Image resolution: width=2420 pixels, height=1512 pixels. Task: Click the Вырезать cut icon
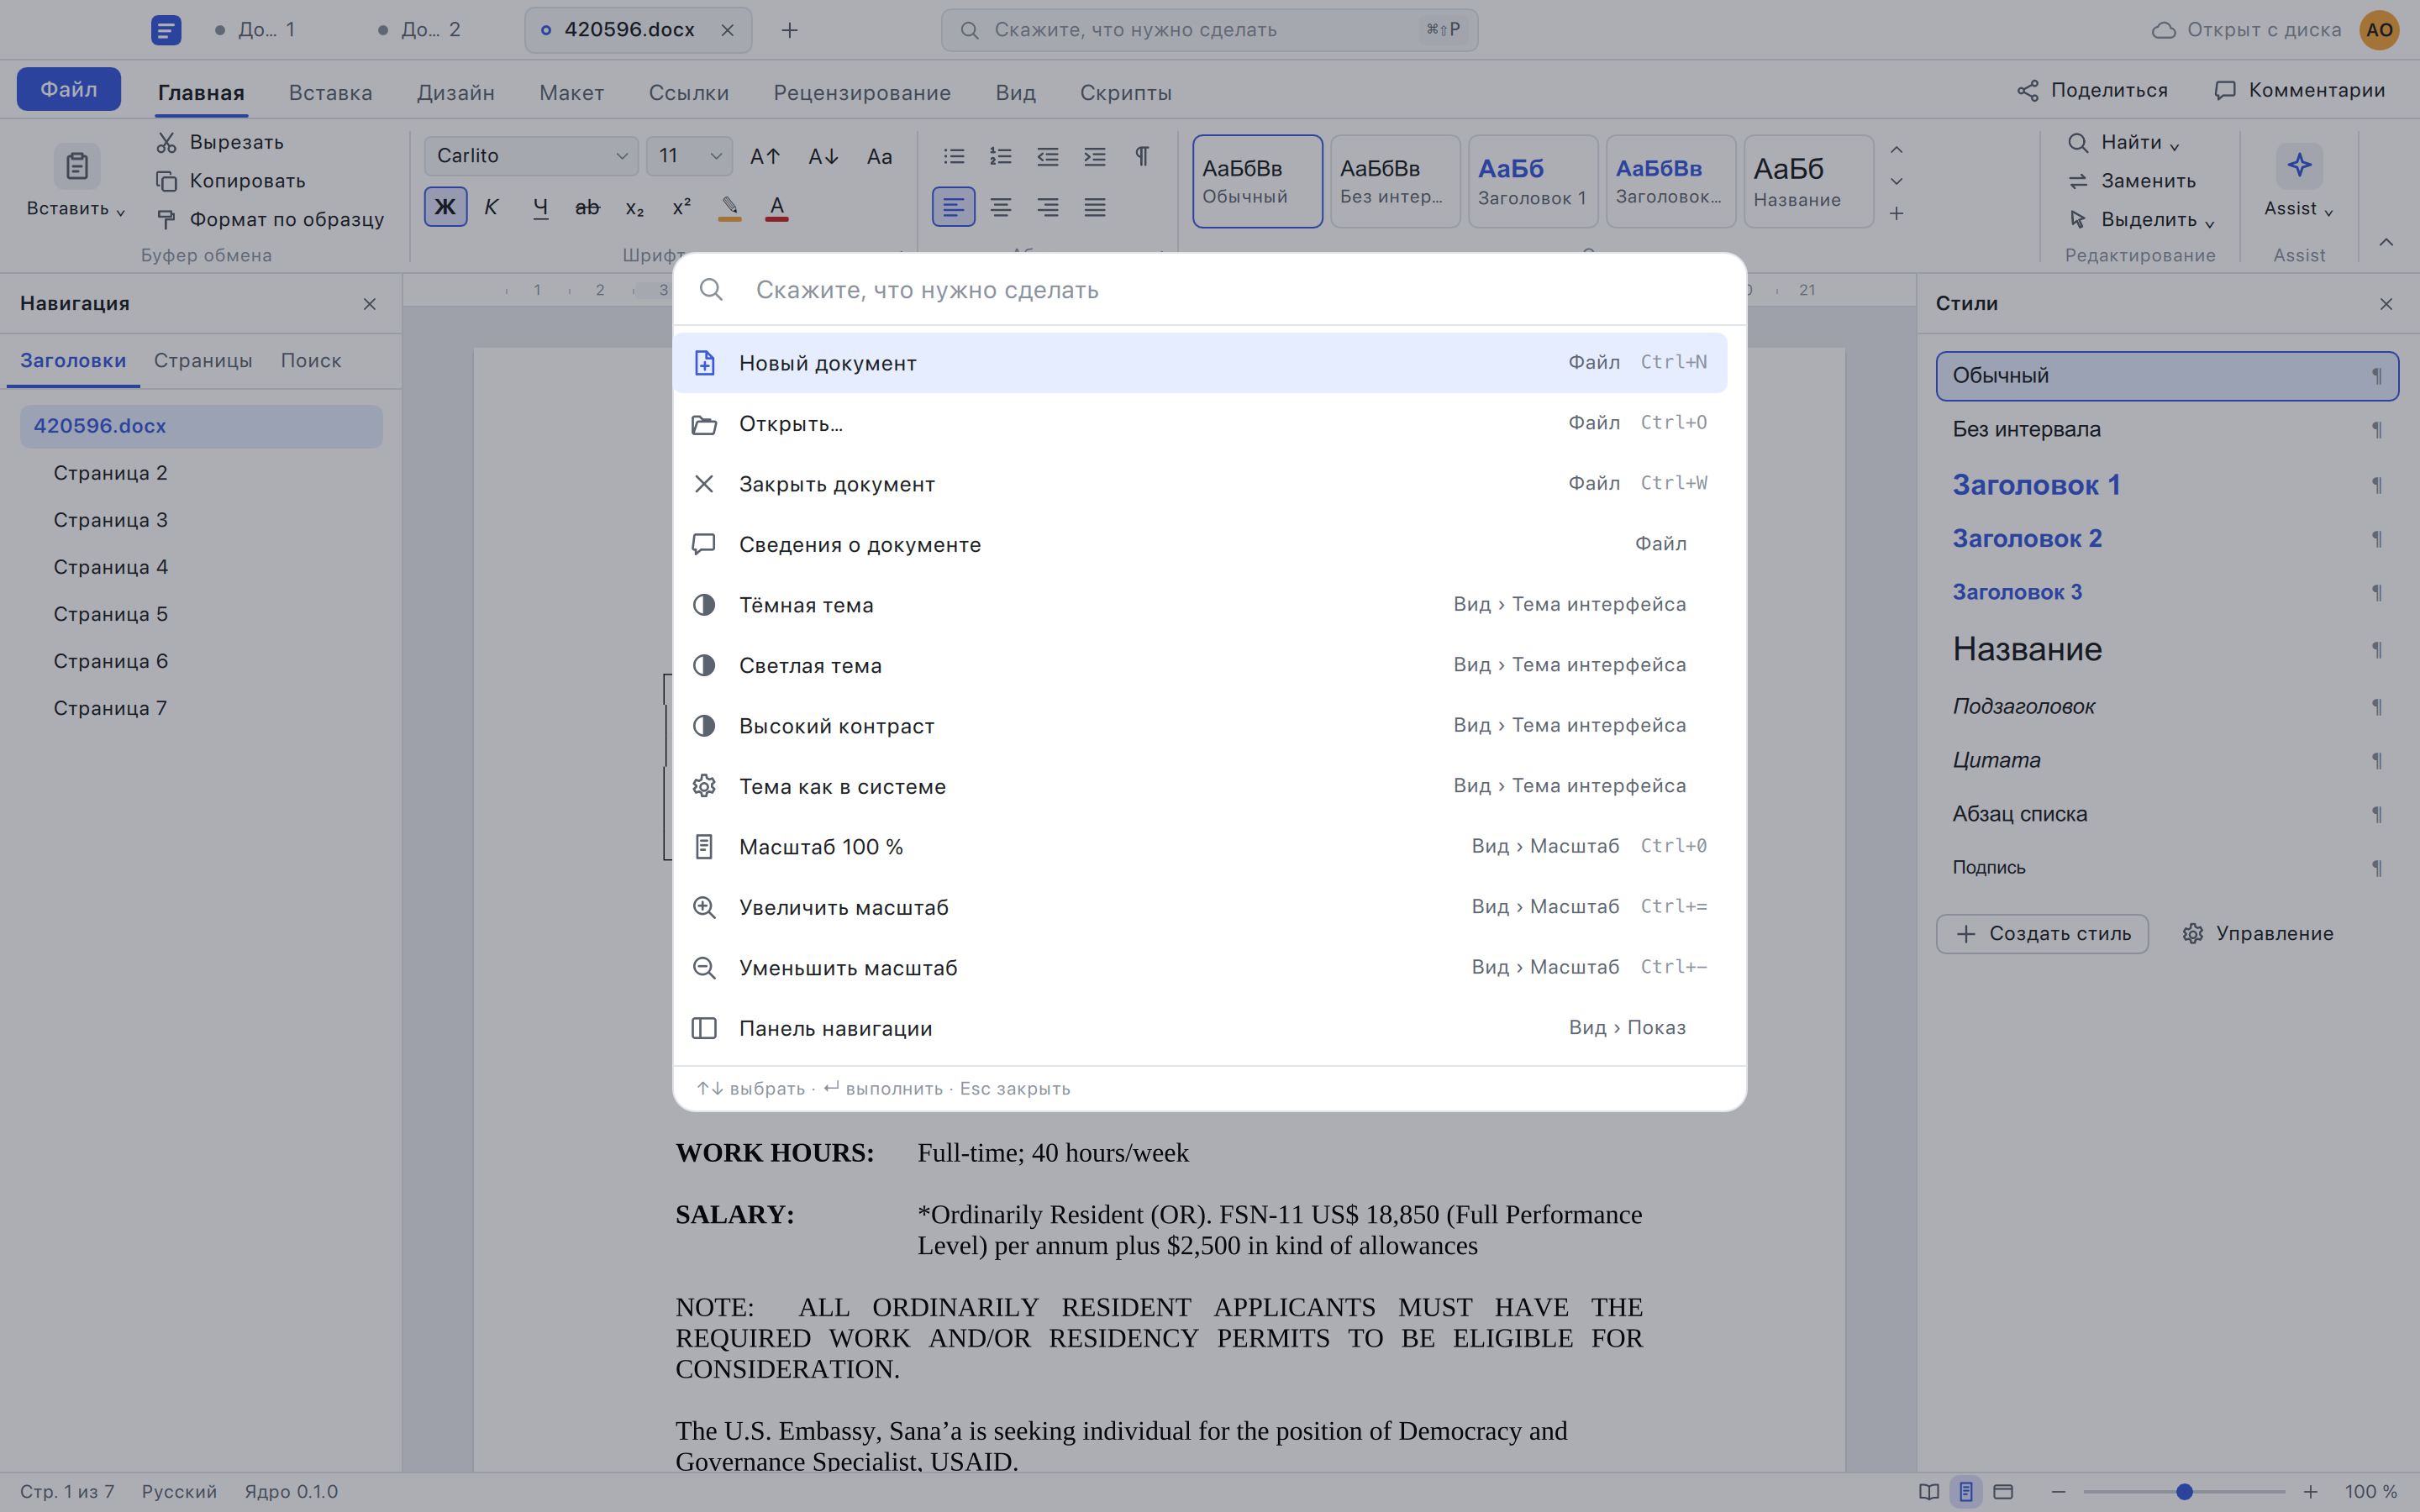coord(166,142)
